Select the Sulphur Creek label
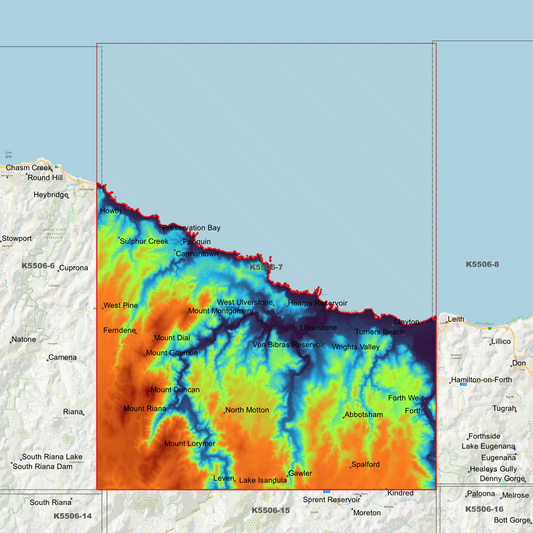Image resolution: width=533 pixels, height=533 pixels. click(144, 241)
